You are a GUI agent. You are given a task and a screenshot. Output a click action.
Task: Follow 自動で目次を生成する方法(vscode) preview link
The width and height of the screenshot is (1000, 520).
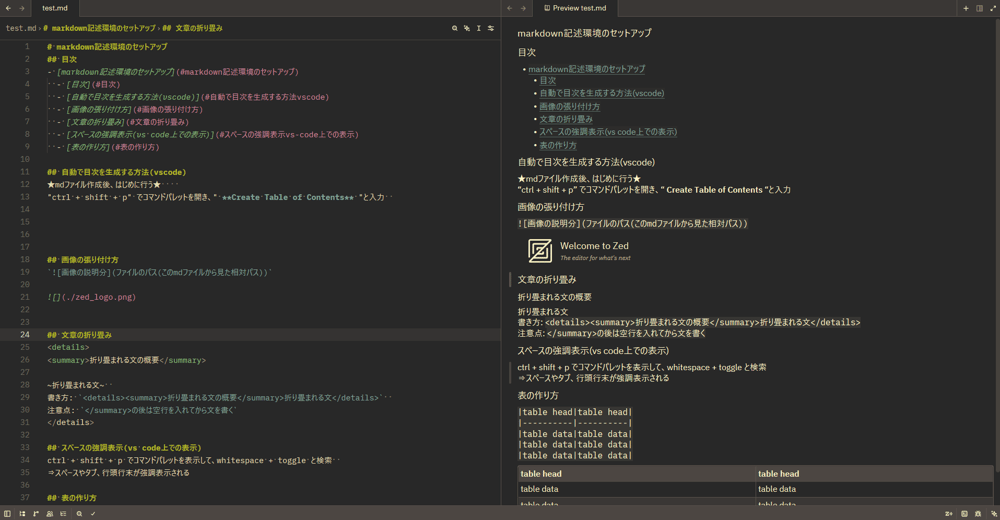pyautogui.click(x=602, y=93)
